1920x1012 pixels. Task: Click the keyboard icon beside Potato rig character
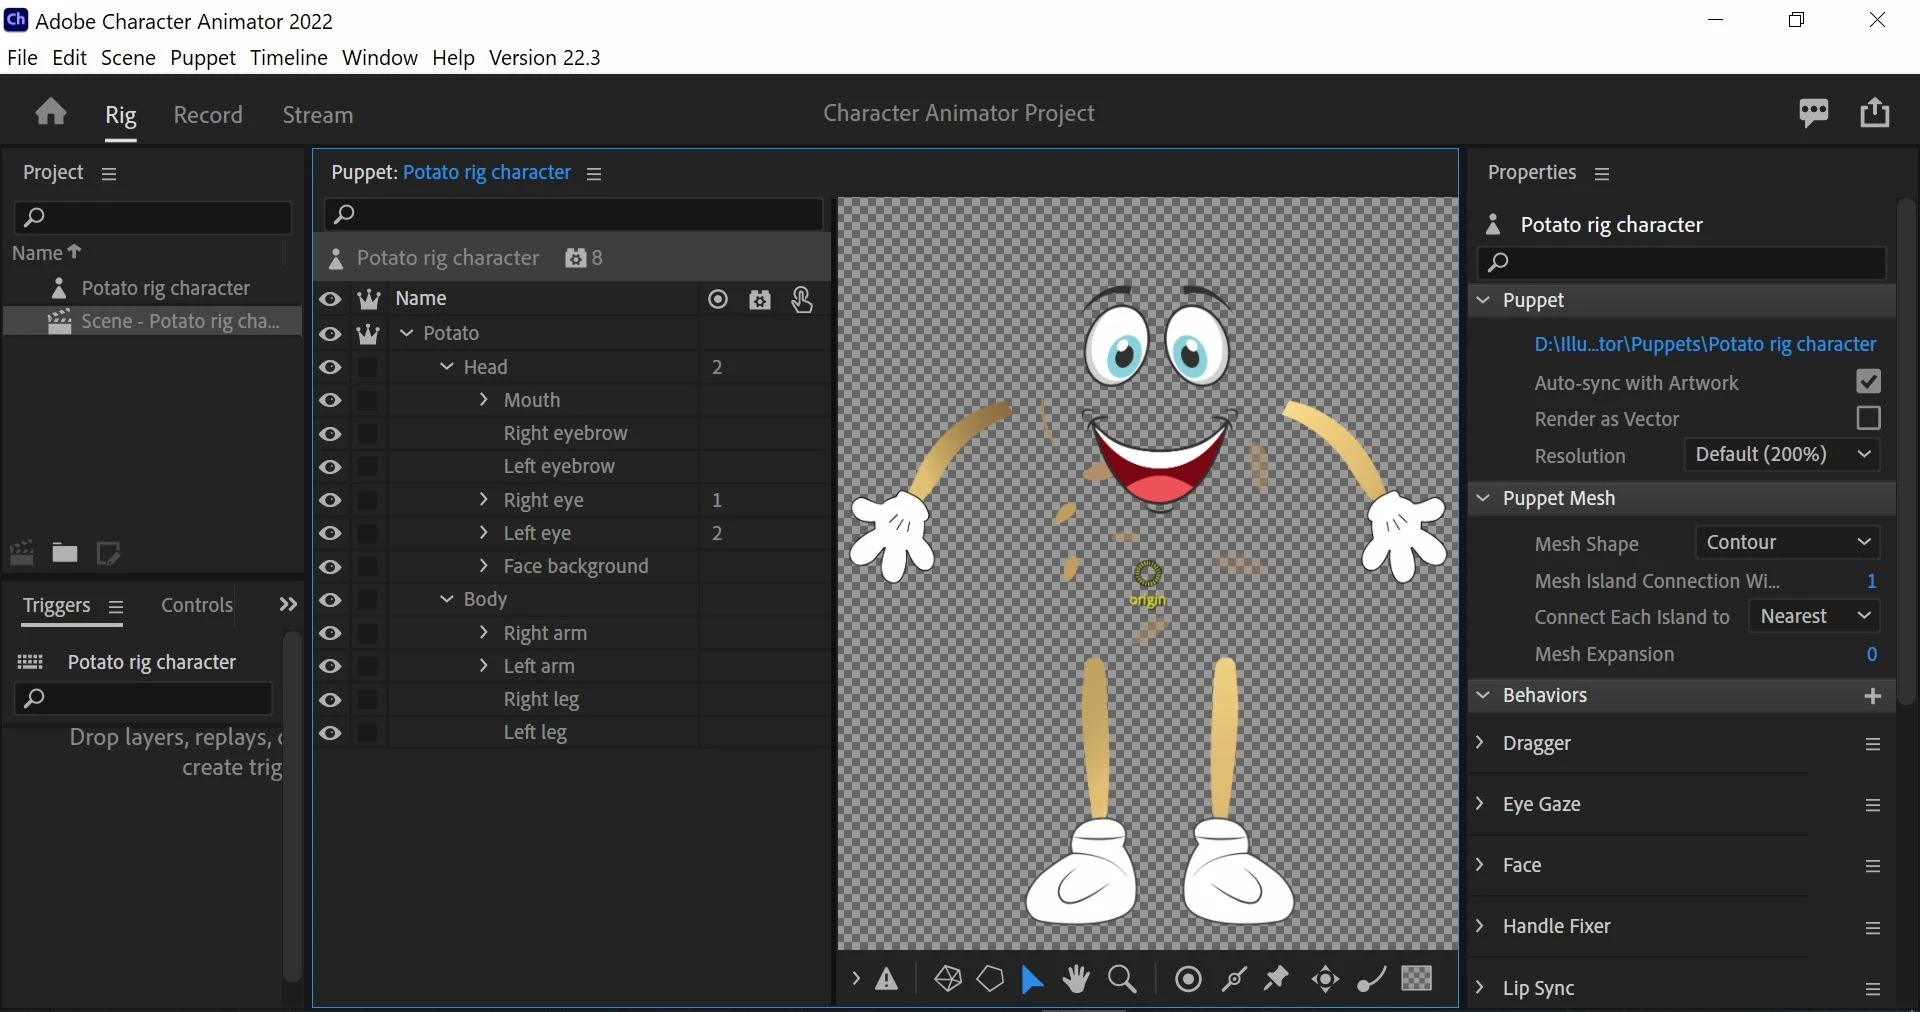coord(31,662)
